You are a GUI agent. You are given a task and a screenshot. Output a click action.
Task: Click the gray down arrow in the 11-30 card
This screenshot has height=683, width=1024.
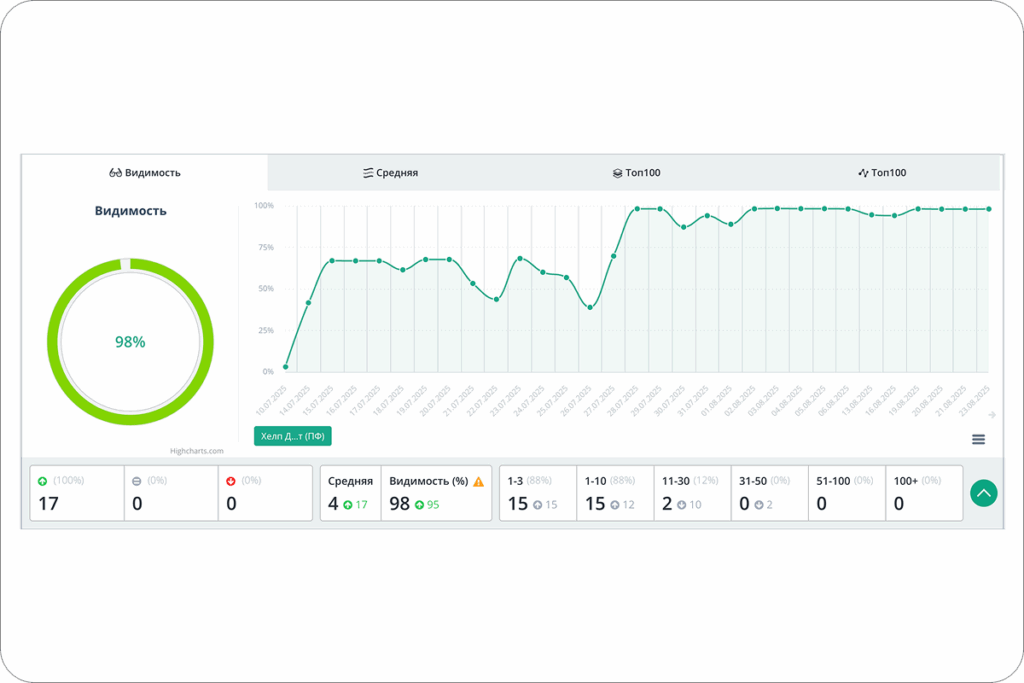click(x=681, y=505)
